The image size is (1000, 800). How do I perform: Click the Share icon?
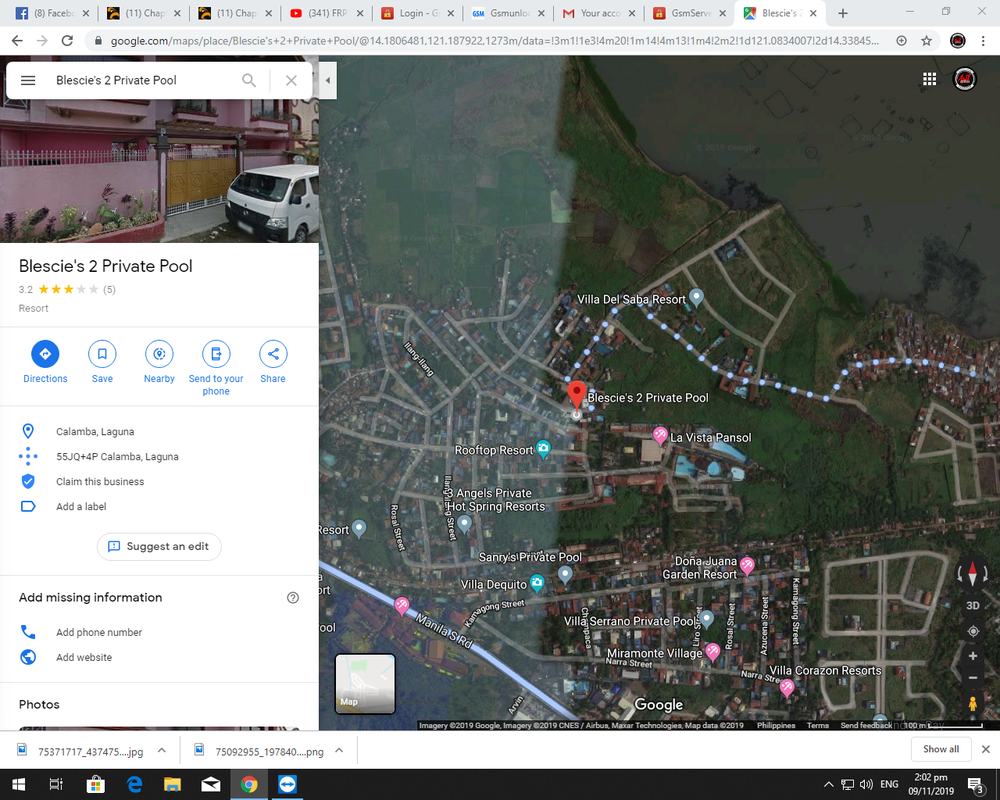(x=273, y=354)
